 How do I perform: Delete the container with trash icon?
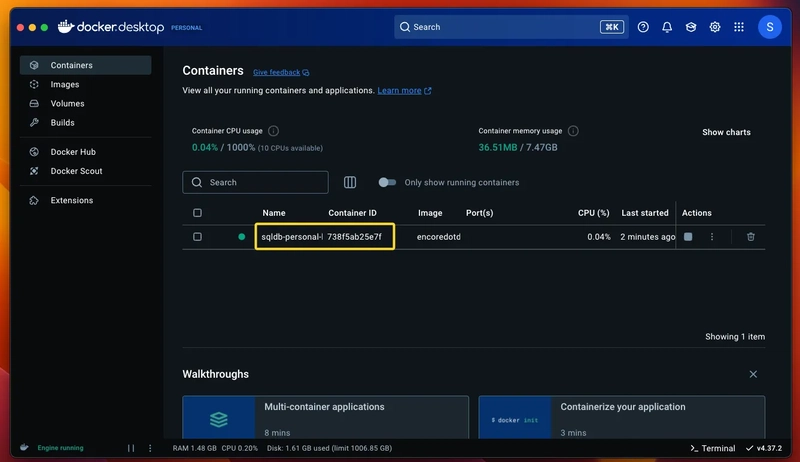(x=751, y=237)
